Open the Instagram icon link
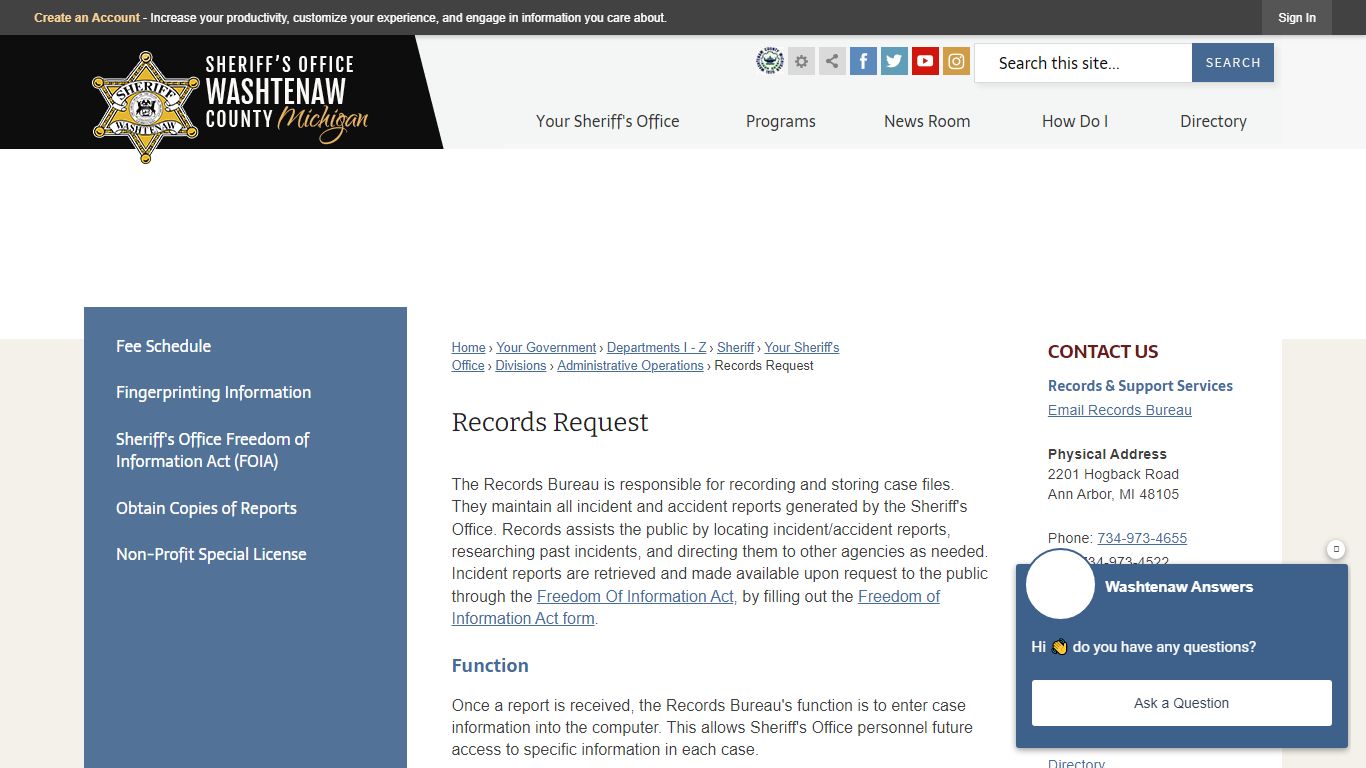 (x=956, y=62)
